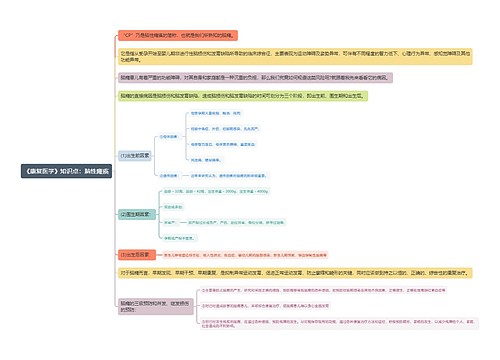The image size is (500, 360).
Task: Select the (1)出生前因素 node
Action: (135, 156)
